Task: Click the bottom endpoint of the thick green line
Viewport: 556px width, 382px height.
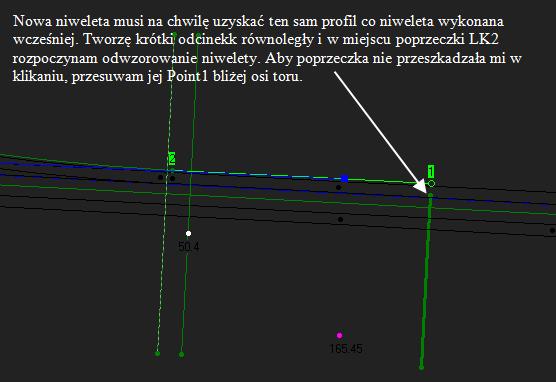Action: pyautogui.click(x=421, y=367)
